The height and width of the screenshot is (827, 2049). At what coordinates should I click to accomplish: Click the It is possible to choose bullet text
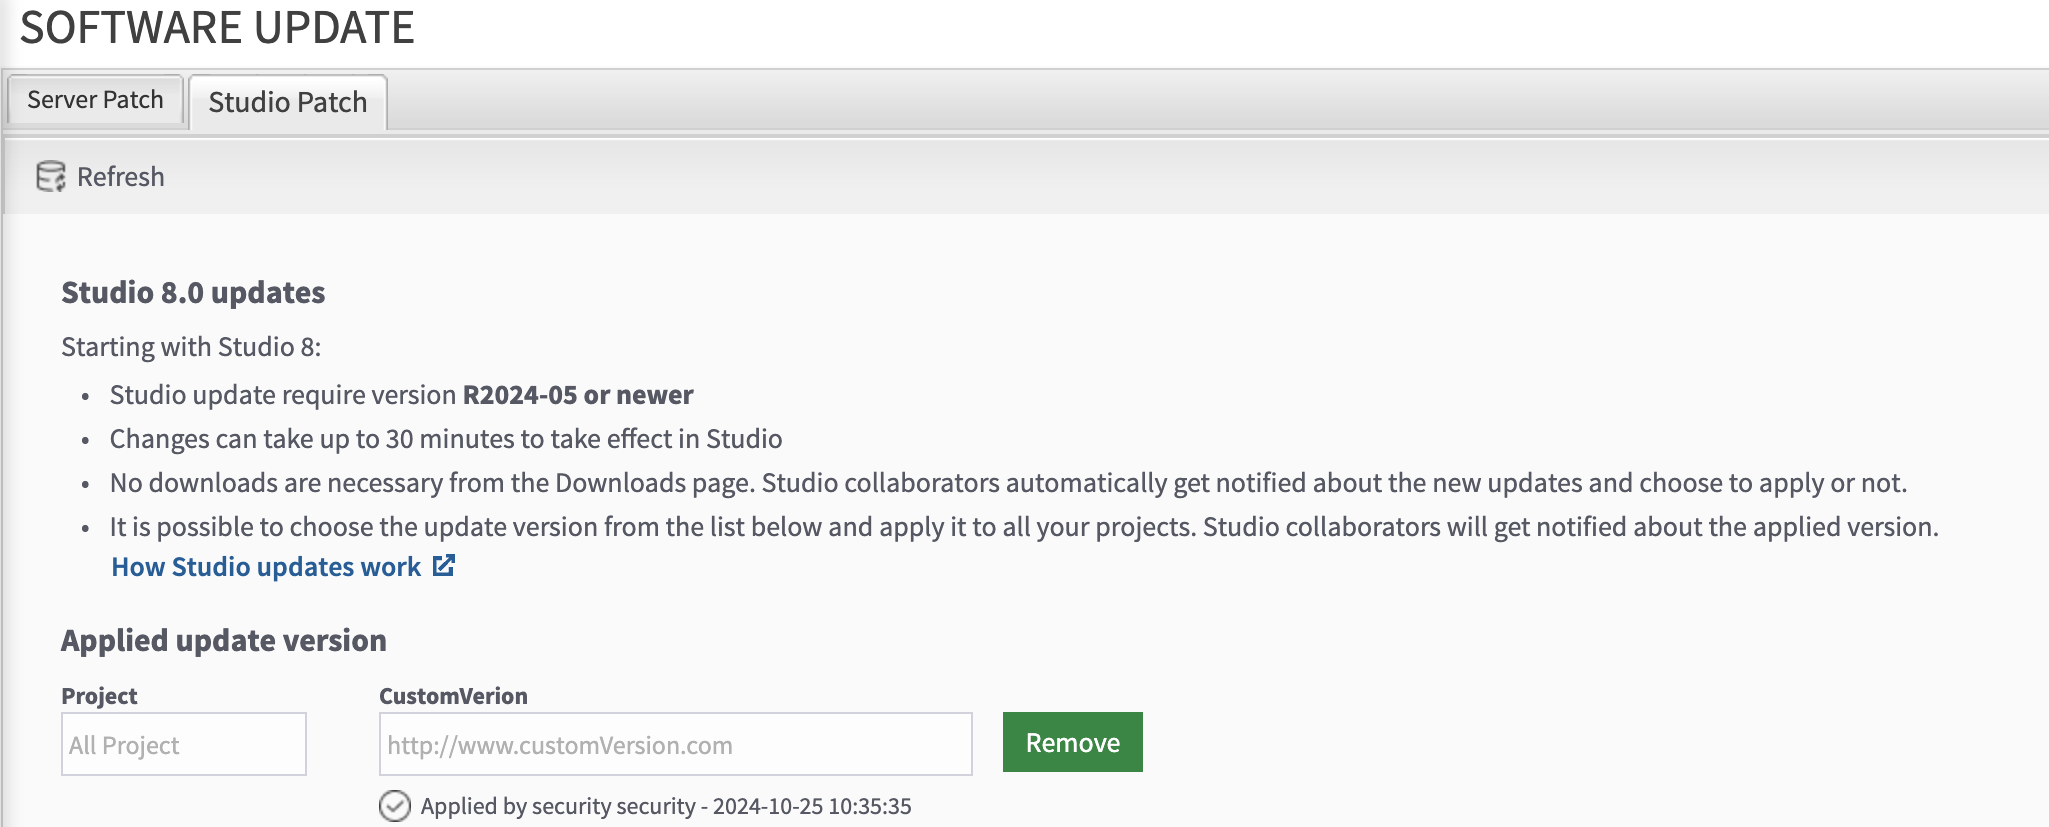click(1024, 527)
